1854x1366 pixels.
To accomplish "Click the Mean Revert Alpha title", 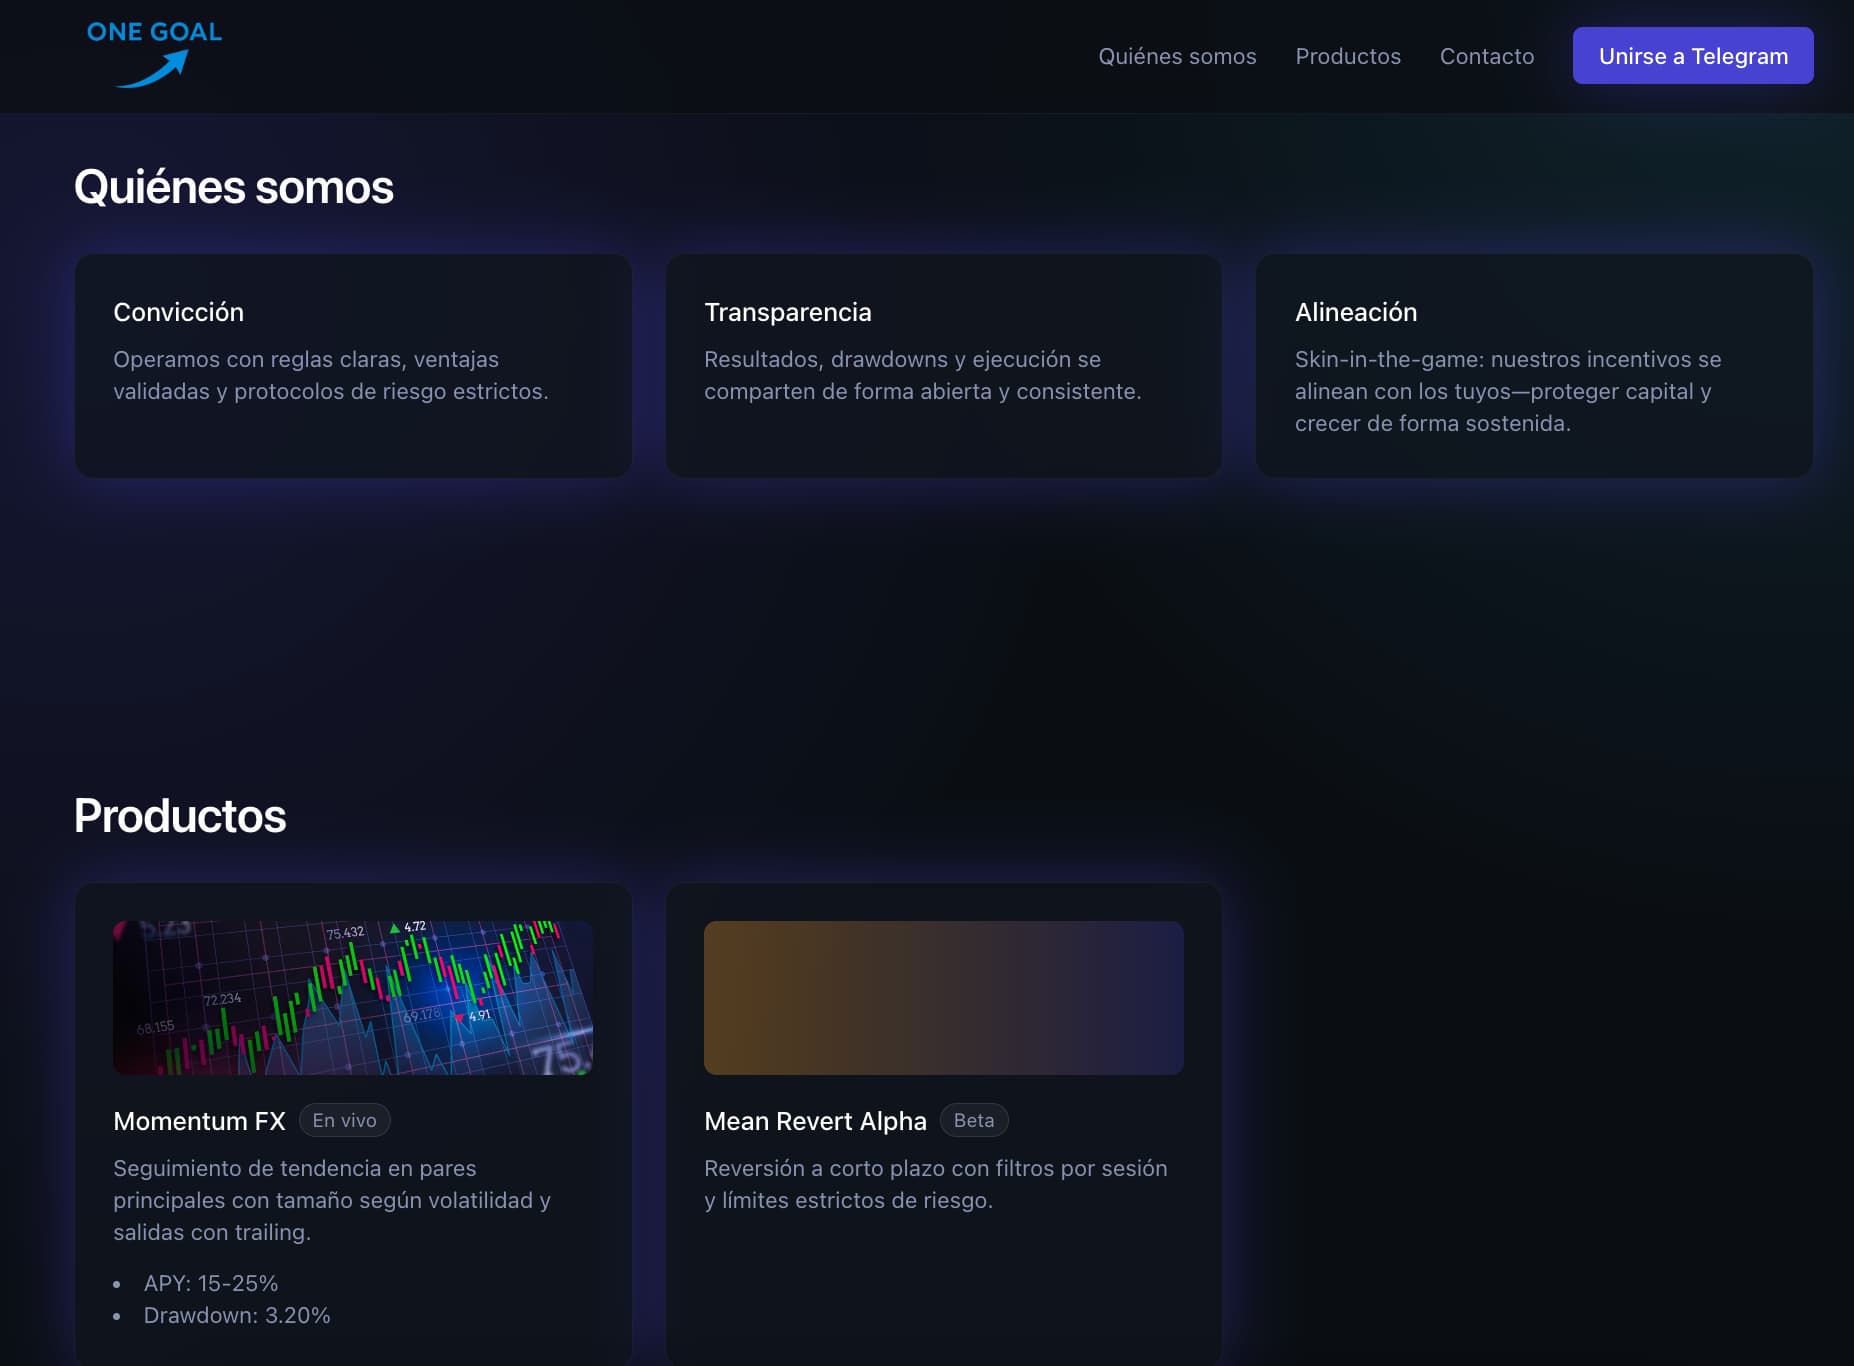I will click(x=815, y=1121).
